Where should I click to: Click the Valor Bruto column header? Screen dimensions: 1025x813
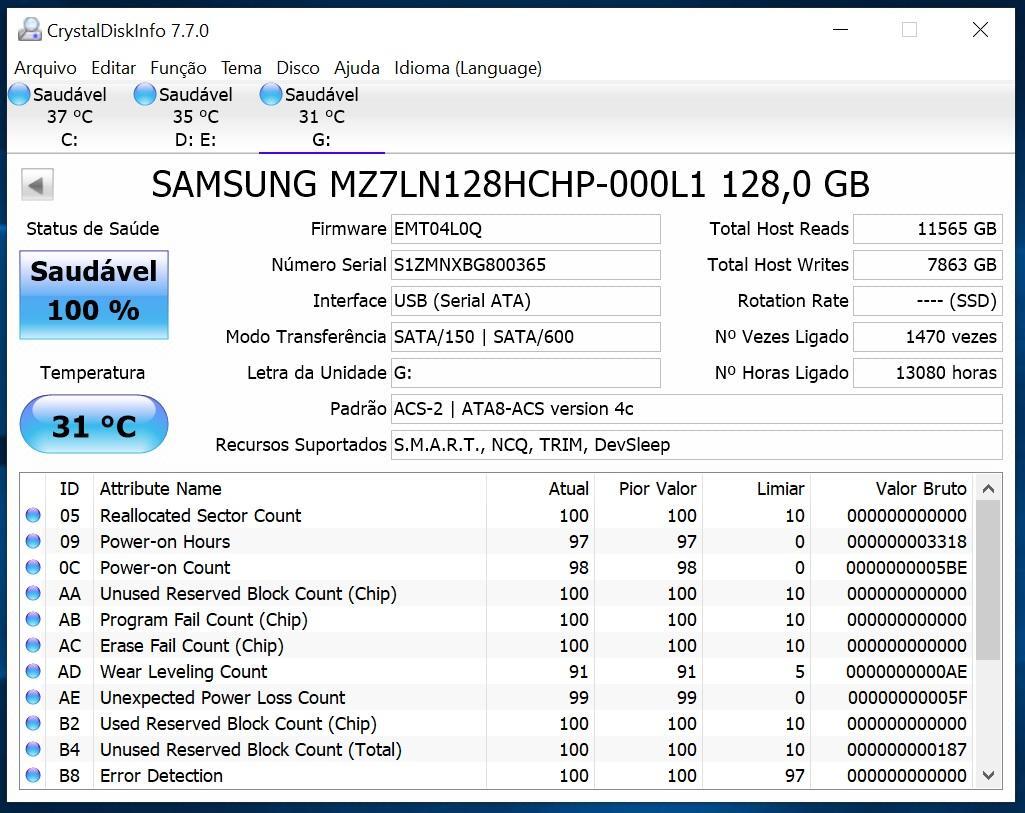pyautogui.click(x=892, y=489)
